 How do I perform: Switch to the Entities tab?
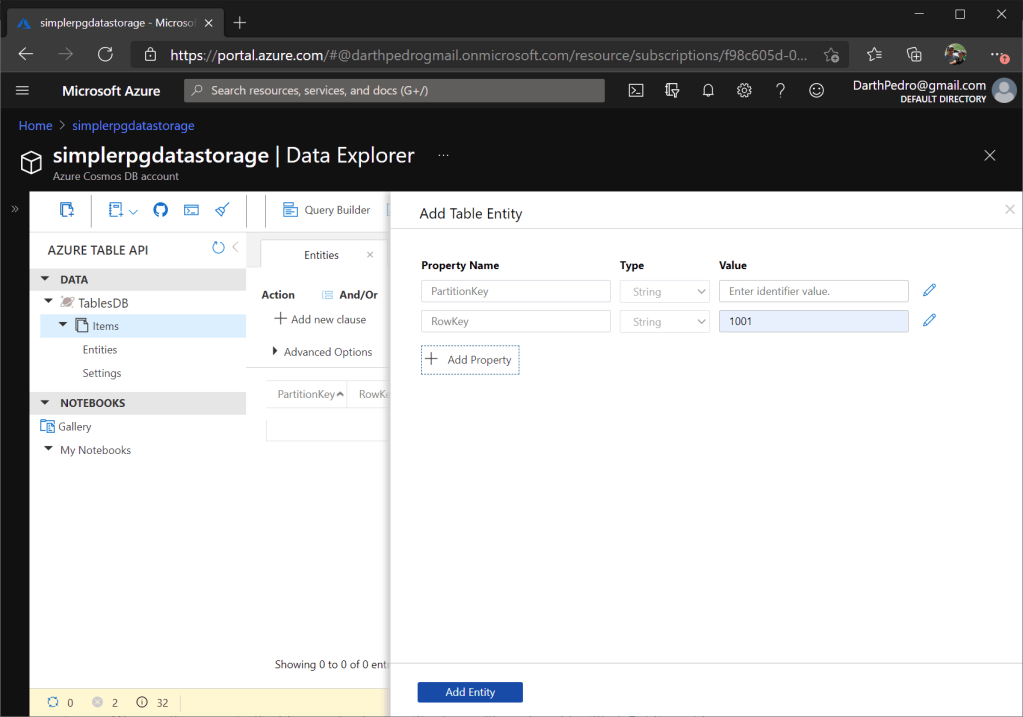pos(321,255)
